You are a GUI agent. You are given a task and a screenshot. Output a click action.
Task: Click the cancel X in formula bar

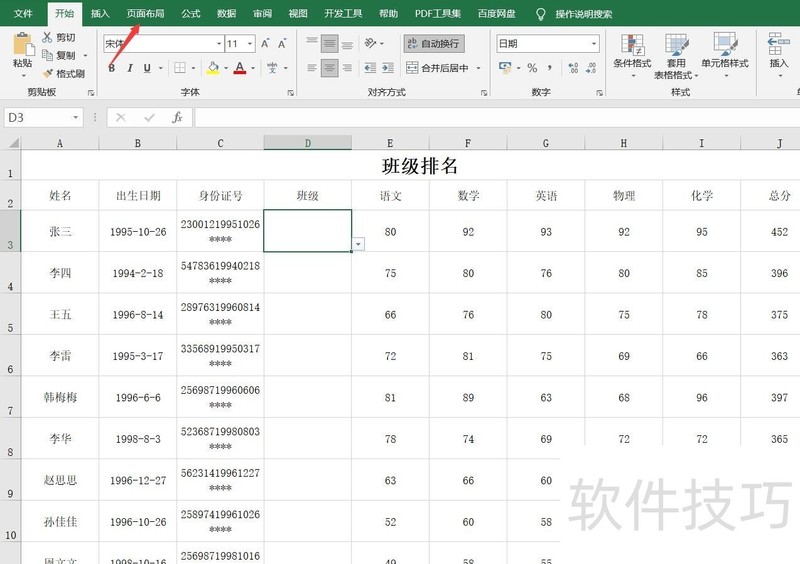[120, 117]
